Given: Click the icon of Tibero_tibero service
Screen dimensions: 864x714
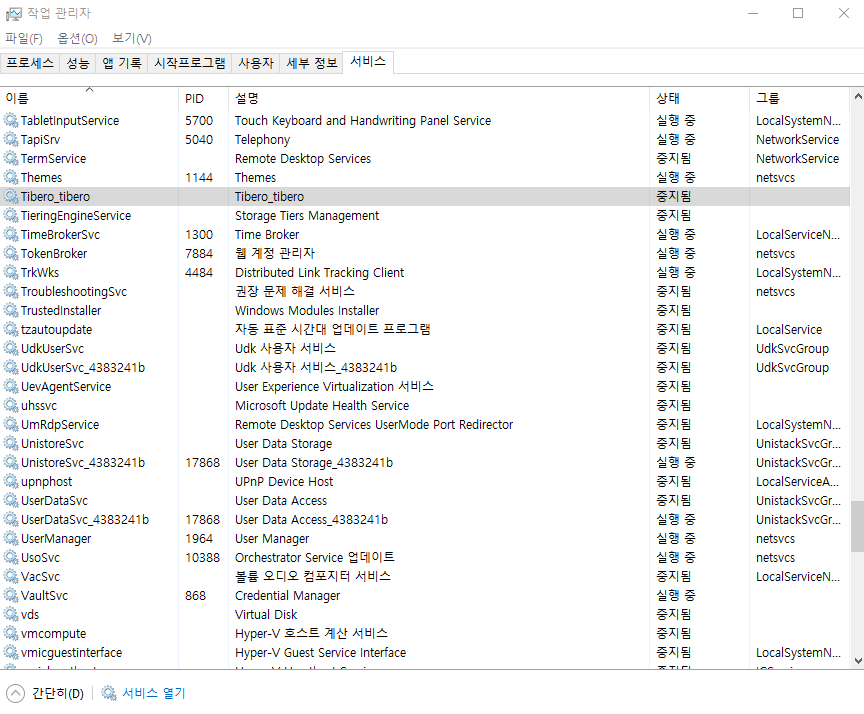Looking at the screenshot, I should tap(11, 196).
